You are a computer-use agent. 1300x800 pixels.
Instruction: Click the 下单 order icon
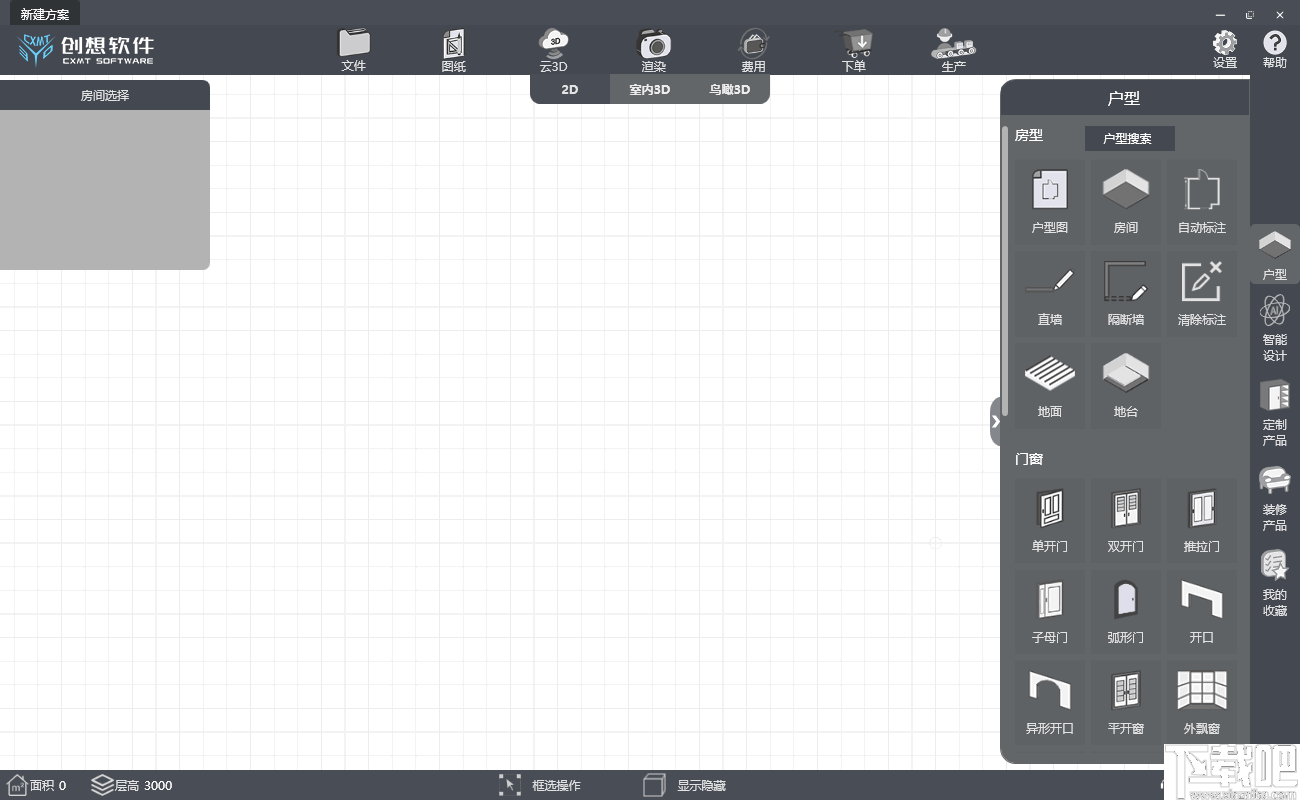pyautogui.click(x=854, y=50)
